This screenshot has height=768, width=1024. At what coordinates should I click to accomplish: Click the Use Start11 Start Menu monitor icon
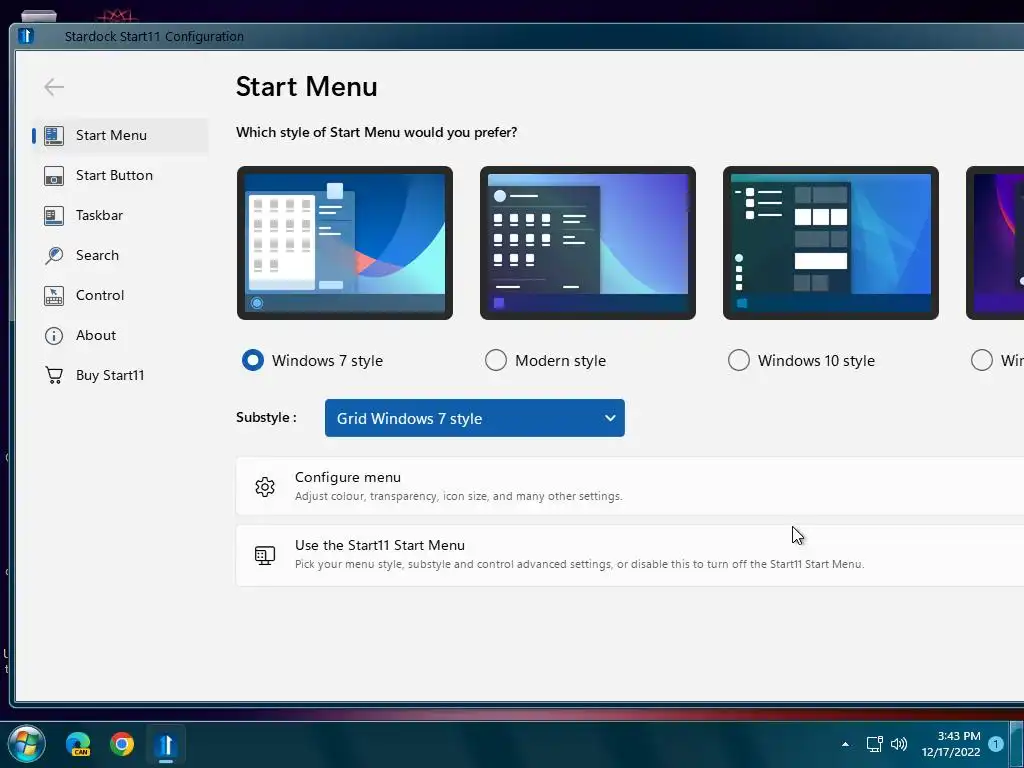264,555
